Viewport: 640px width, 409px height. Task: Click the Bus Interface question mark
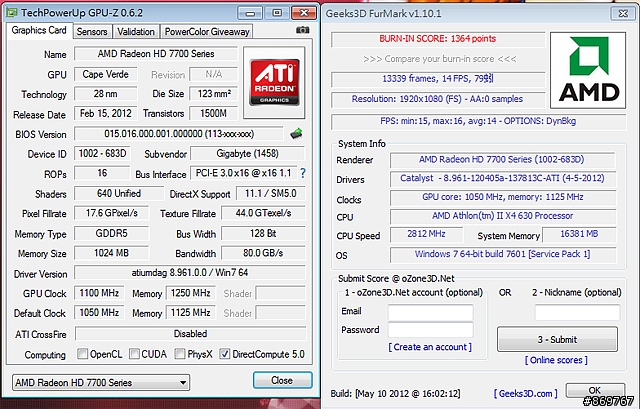coord(302,173)
